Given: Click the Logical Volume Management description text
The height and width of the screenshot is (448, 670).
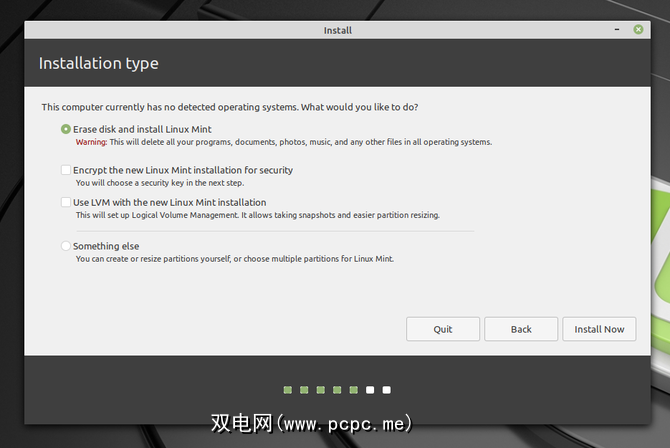Looking at the screenshot, I should 257,215.
